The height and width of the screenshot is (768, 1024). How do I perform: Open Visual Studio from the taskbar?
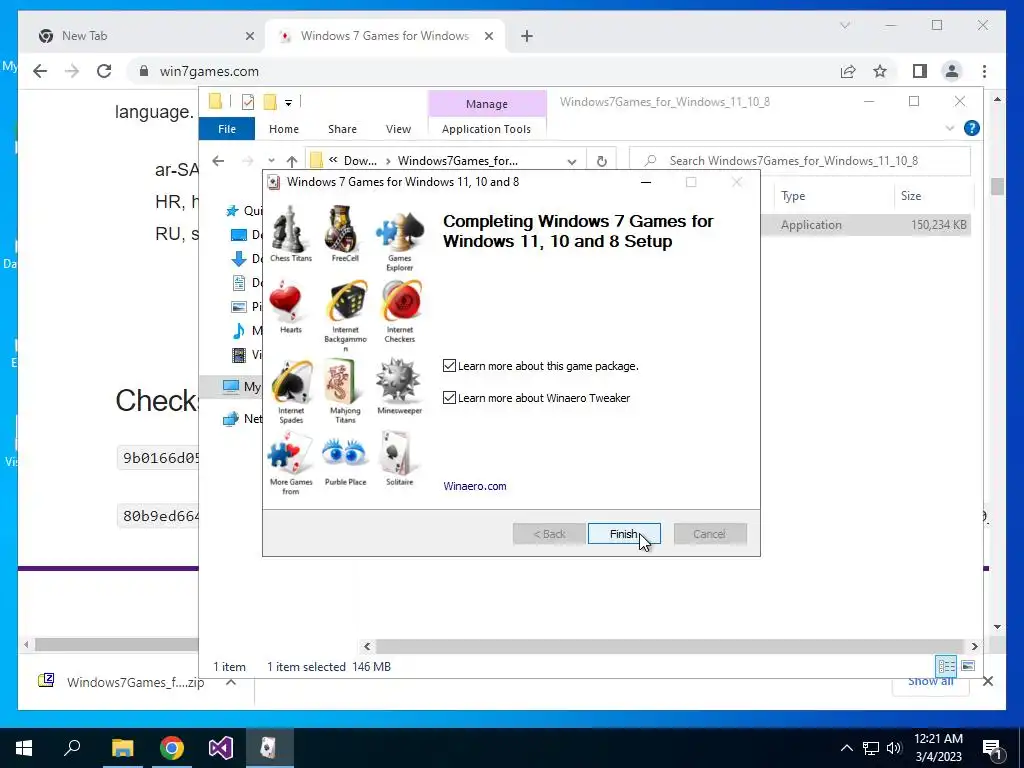pos(221,748)
